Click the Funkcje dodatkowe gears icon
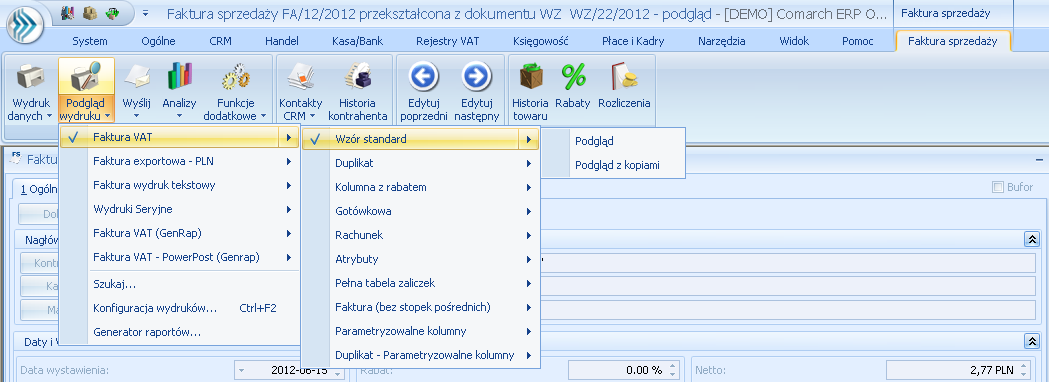The width and height of the screenshot is (1049, 382). pos(235,77)
